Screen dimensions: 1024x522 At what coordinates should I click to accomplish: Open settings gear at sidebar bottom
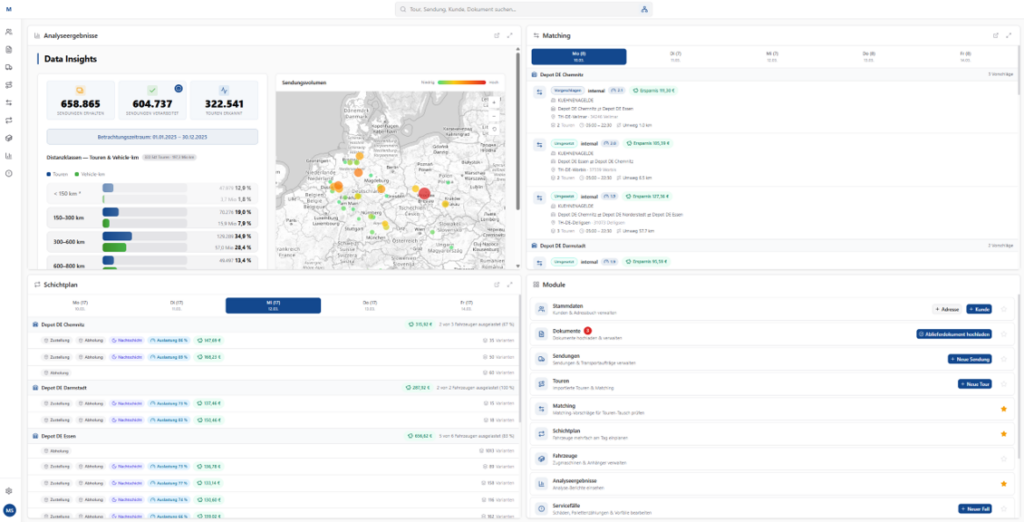[9, 491]
